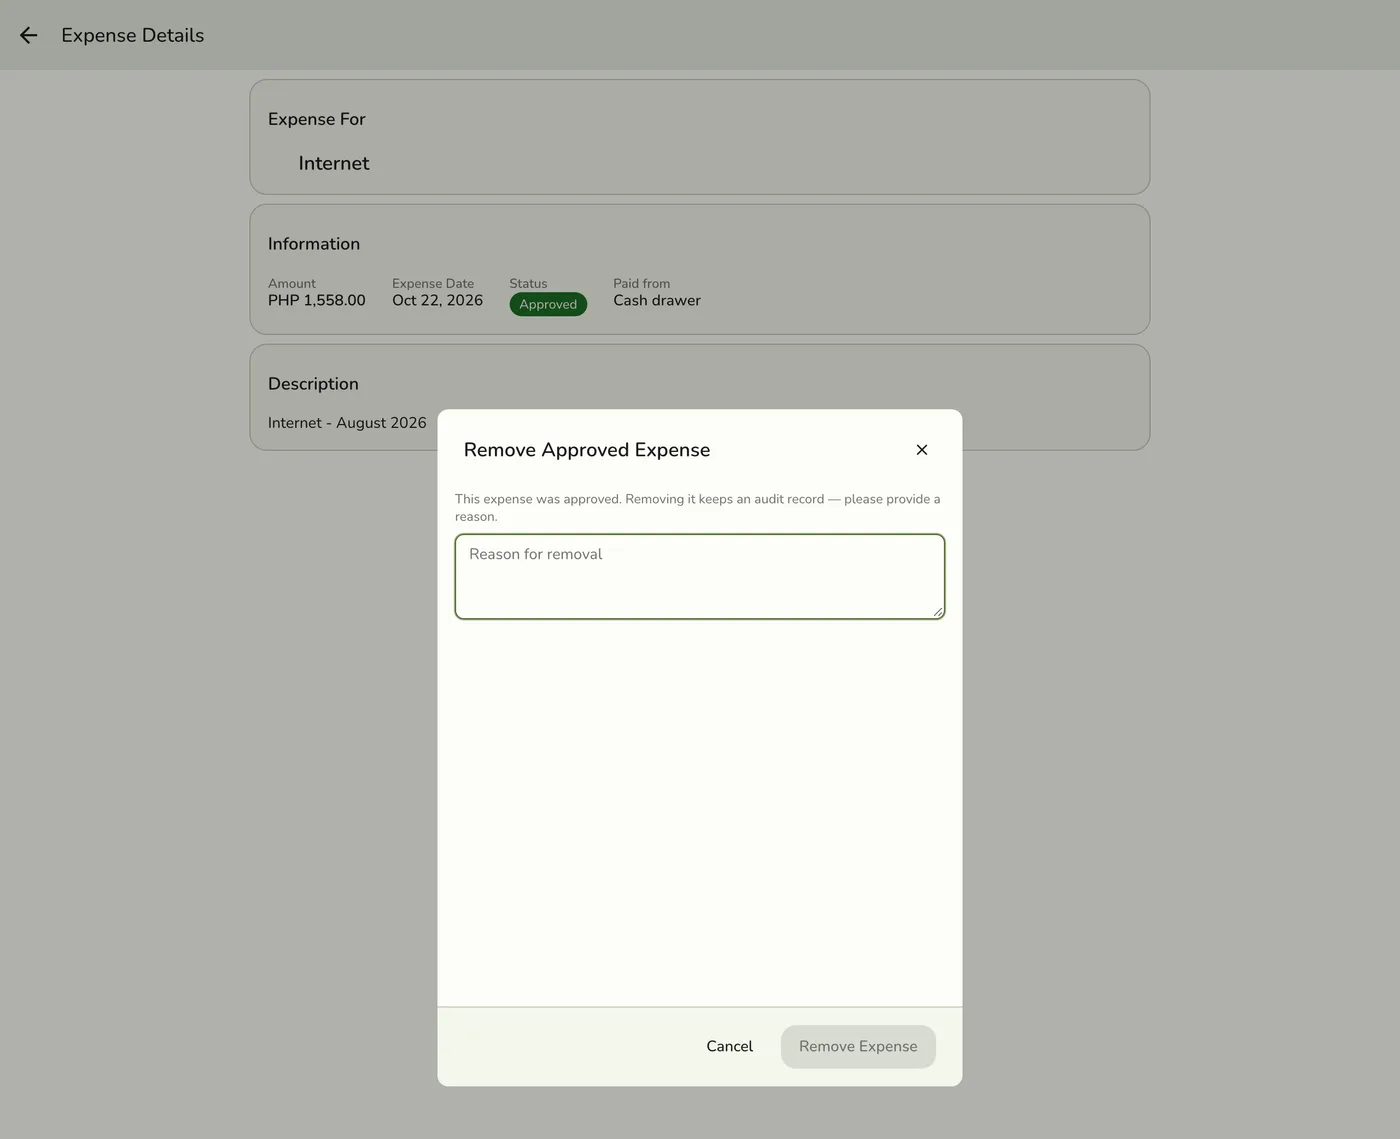Click the PHP 1,558.00 amount
The image size is (1400, 1139).
pyautogui.click(x=317, y=300)
